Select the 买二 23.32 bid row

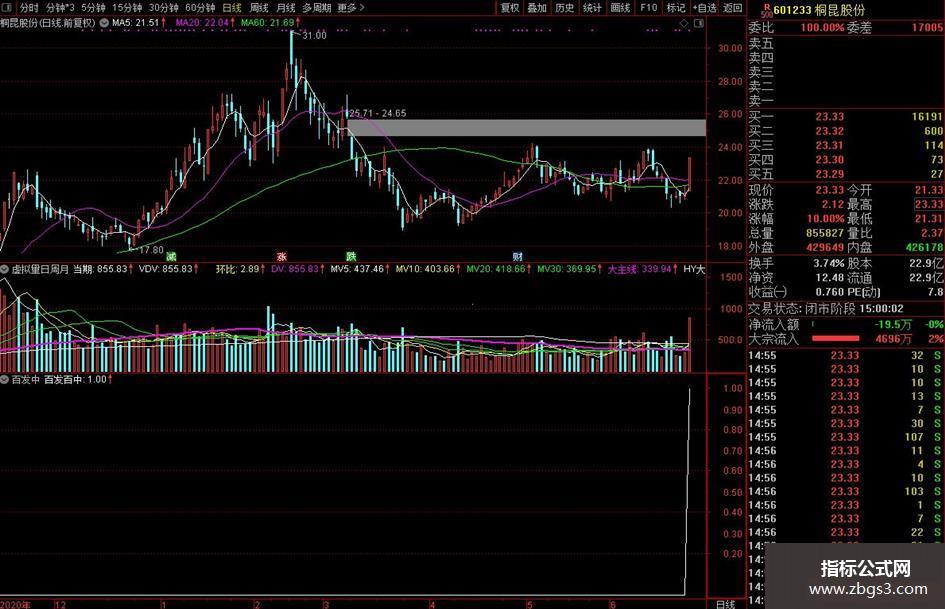coord(845,131)
